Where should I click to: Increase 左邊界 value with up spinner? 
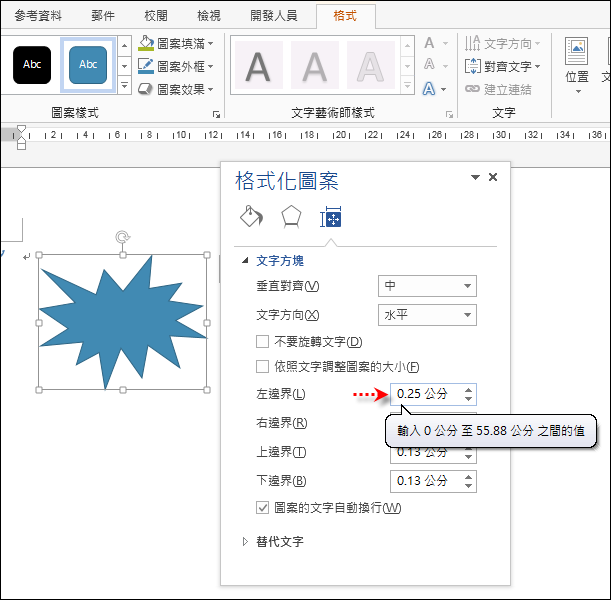click(x=469, y=389)
